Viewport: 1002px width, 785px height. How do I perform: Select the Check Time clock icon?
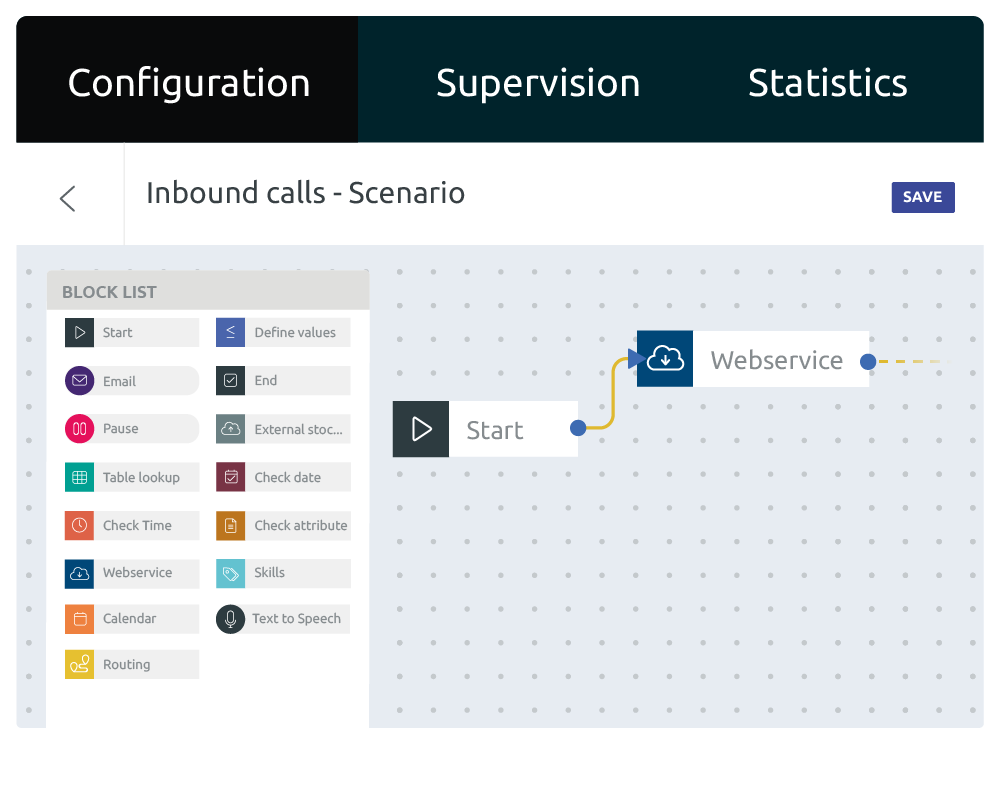pyautogui.click(x=79, y=525)
